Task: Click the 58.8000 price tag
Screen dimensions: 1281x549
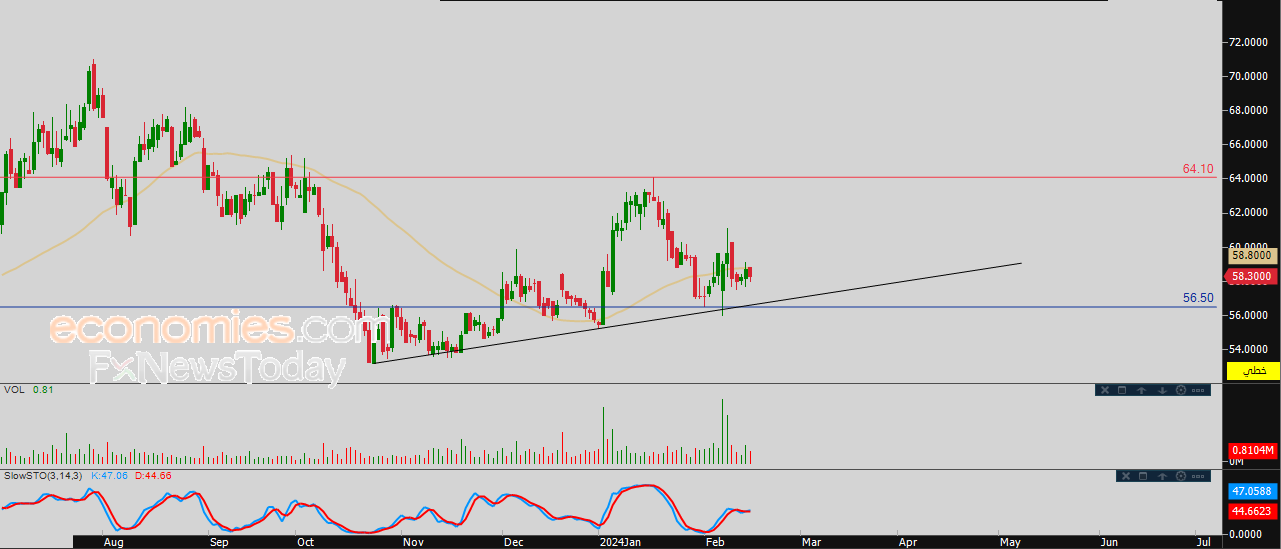Action: coord(1253,256)
